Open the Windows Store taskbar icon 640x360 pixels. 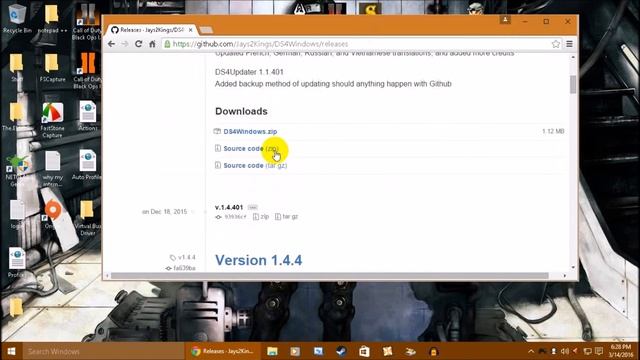click(x=364, y=351)
